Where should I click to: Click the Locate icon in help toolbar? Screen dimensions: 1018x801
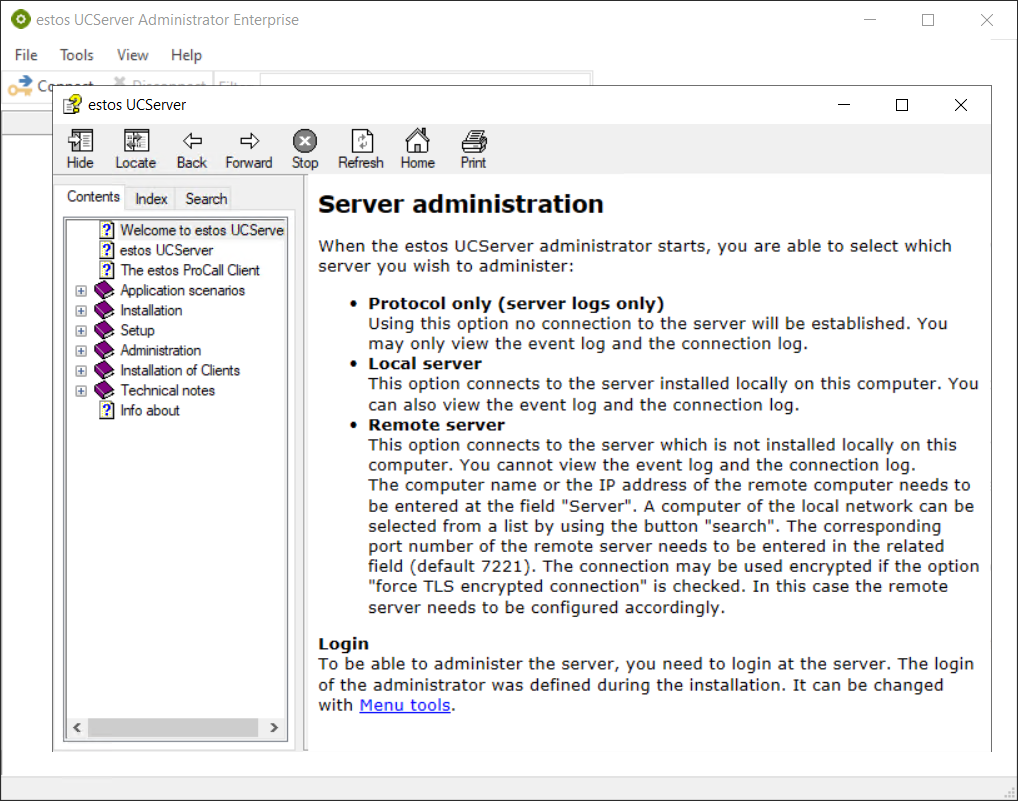[135, 149]
